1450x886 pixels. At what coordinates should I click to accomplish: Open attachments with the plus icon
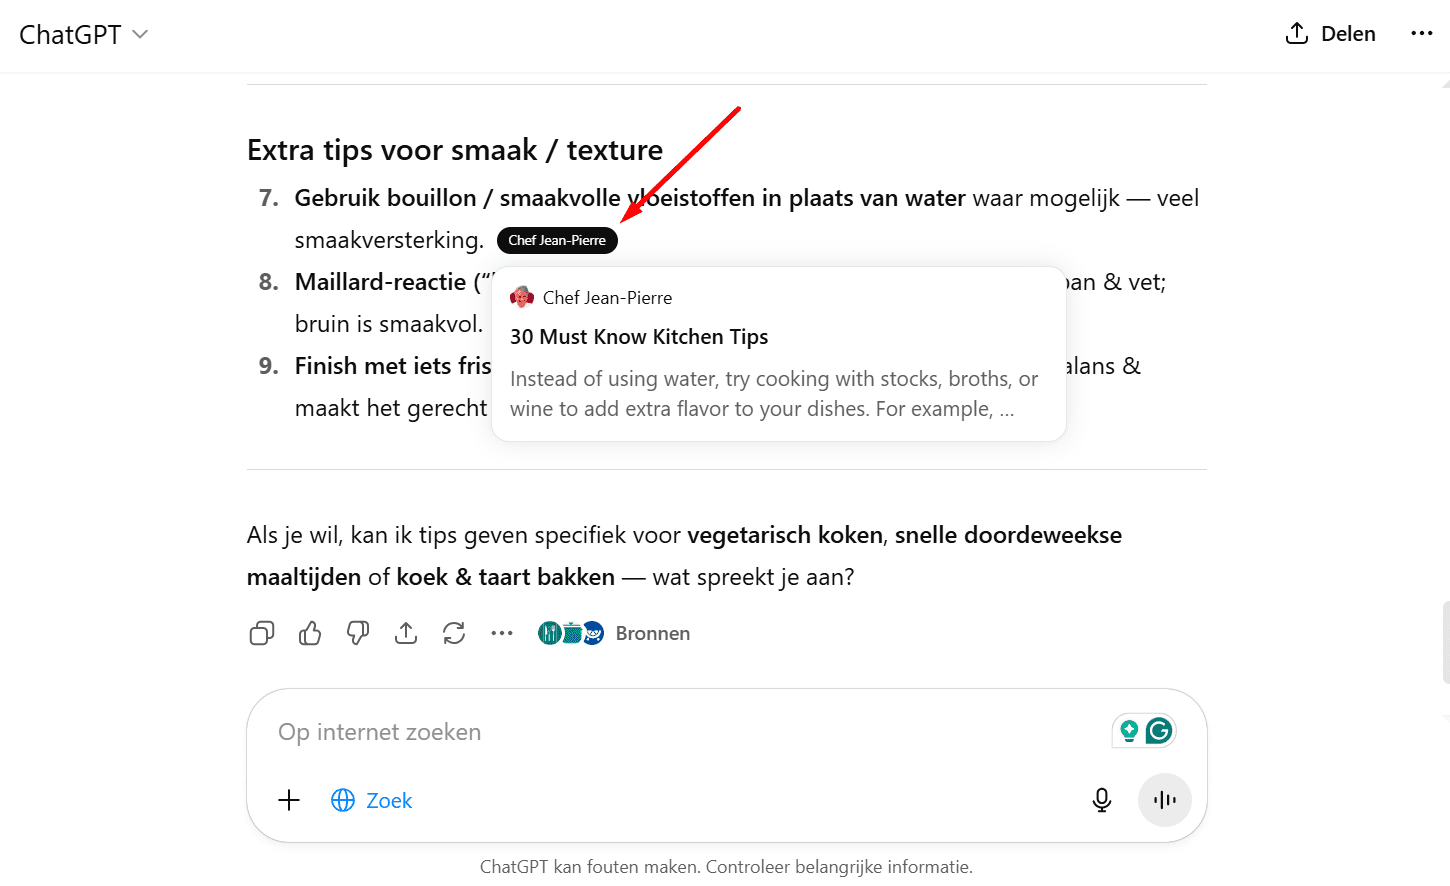[289, 800]
